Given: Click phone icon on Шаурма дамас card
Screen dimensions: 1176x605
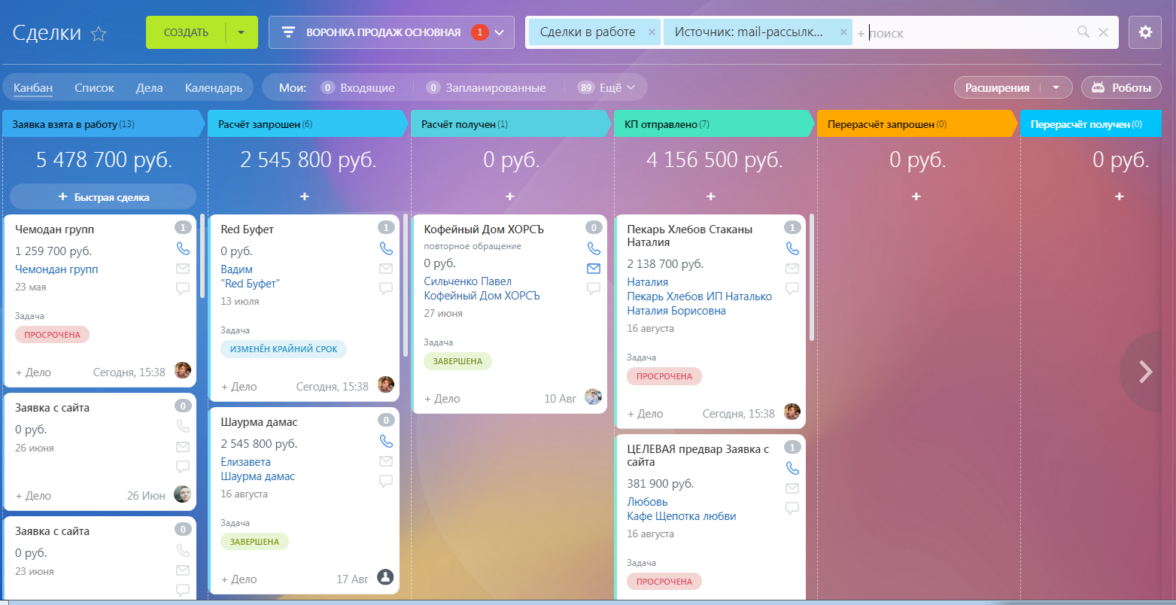Looking at the screenshot, I should point(386,441).
